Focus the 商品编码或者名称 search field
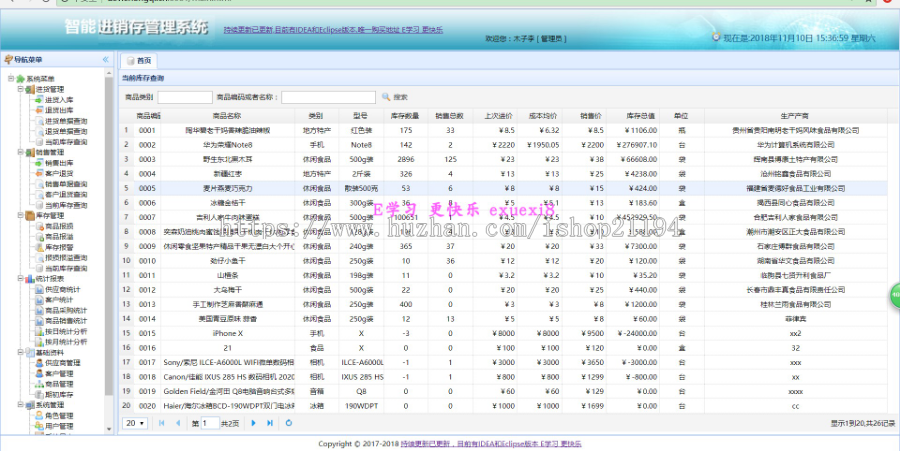 (328, 98)
